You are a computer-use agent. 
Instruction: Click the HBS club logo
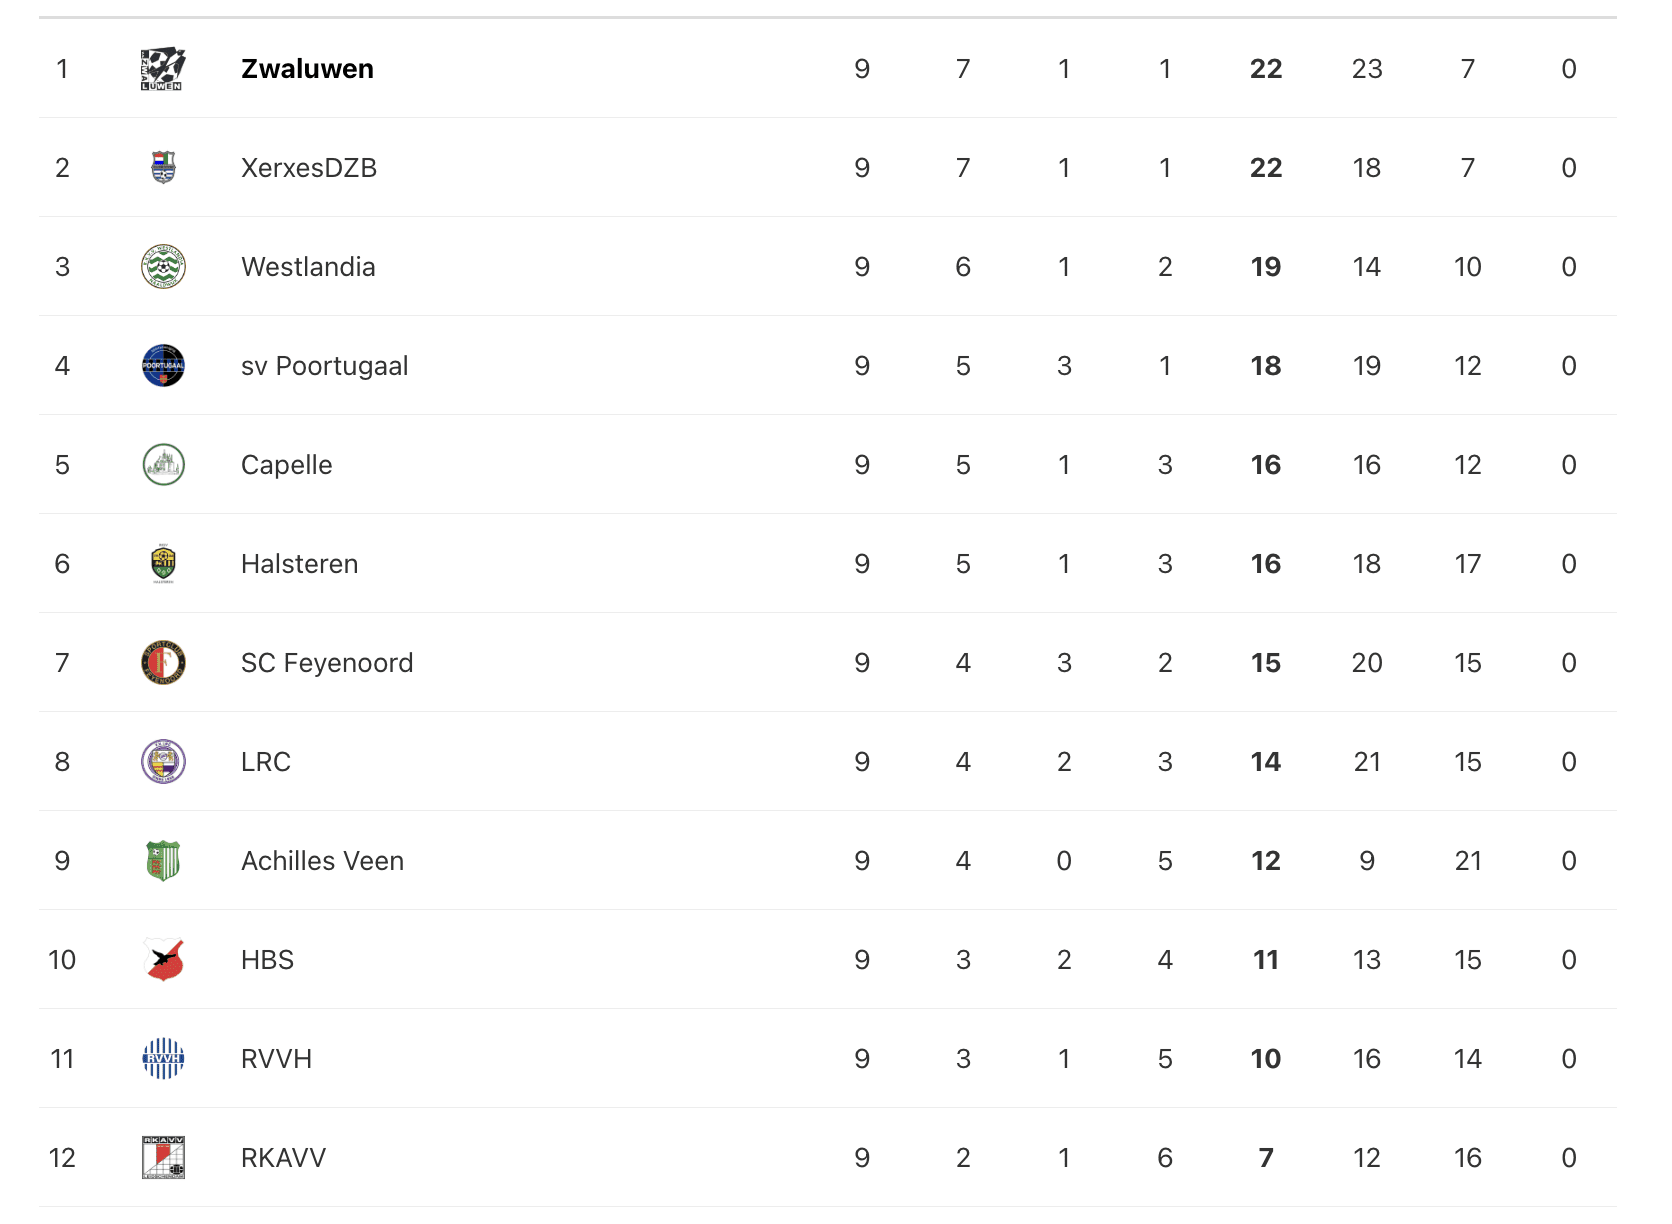[163, 960]
